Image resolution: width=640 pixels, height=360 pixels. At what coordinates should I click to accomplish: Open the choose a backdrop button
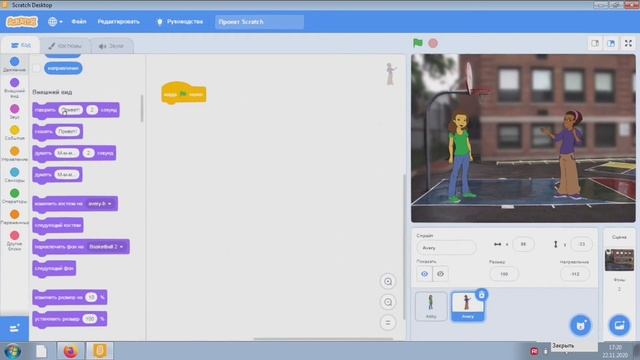pos(619,325)
